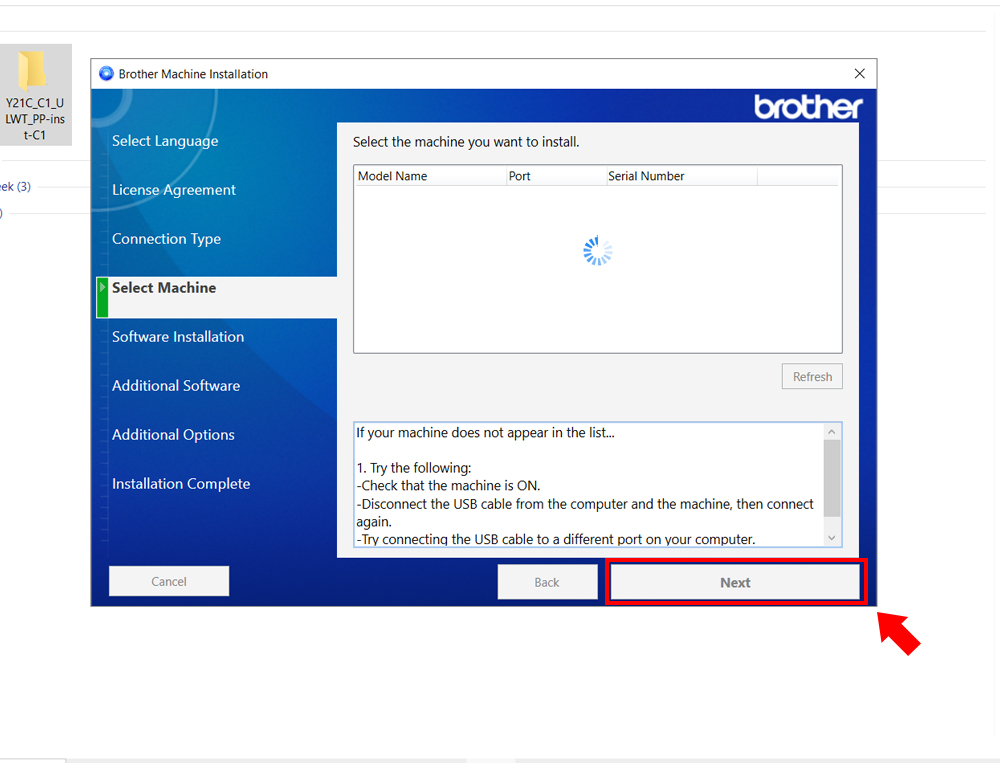Go to Select Language step
The image size is (1000, 763).
[x=165, y=141]
